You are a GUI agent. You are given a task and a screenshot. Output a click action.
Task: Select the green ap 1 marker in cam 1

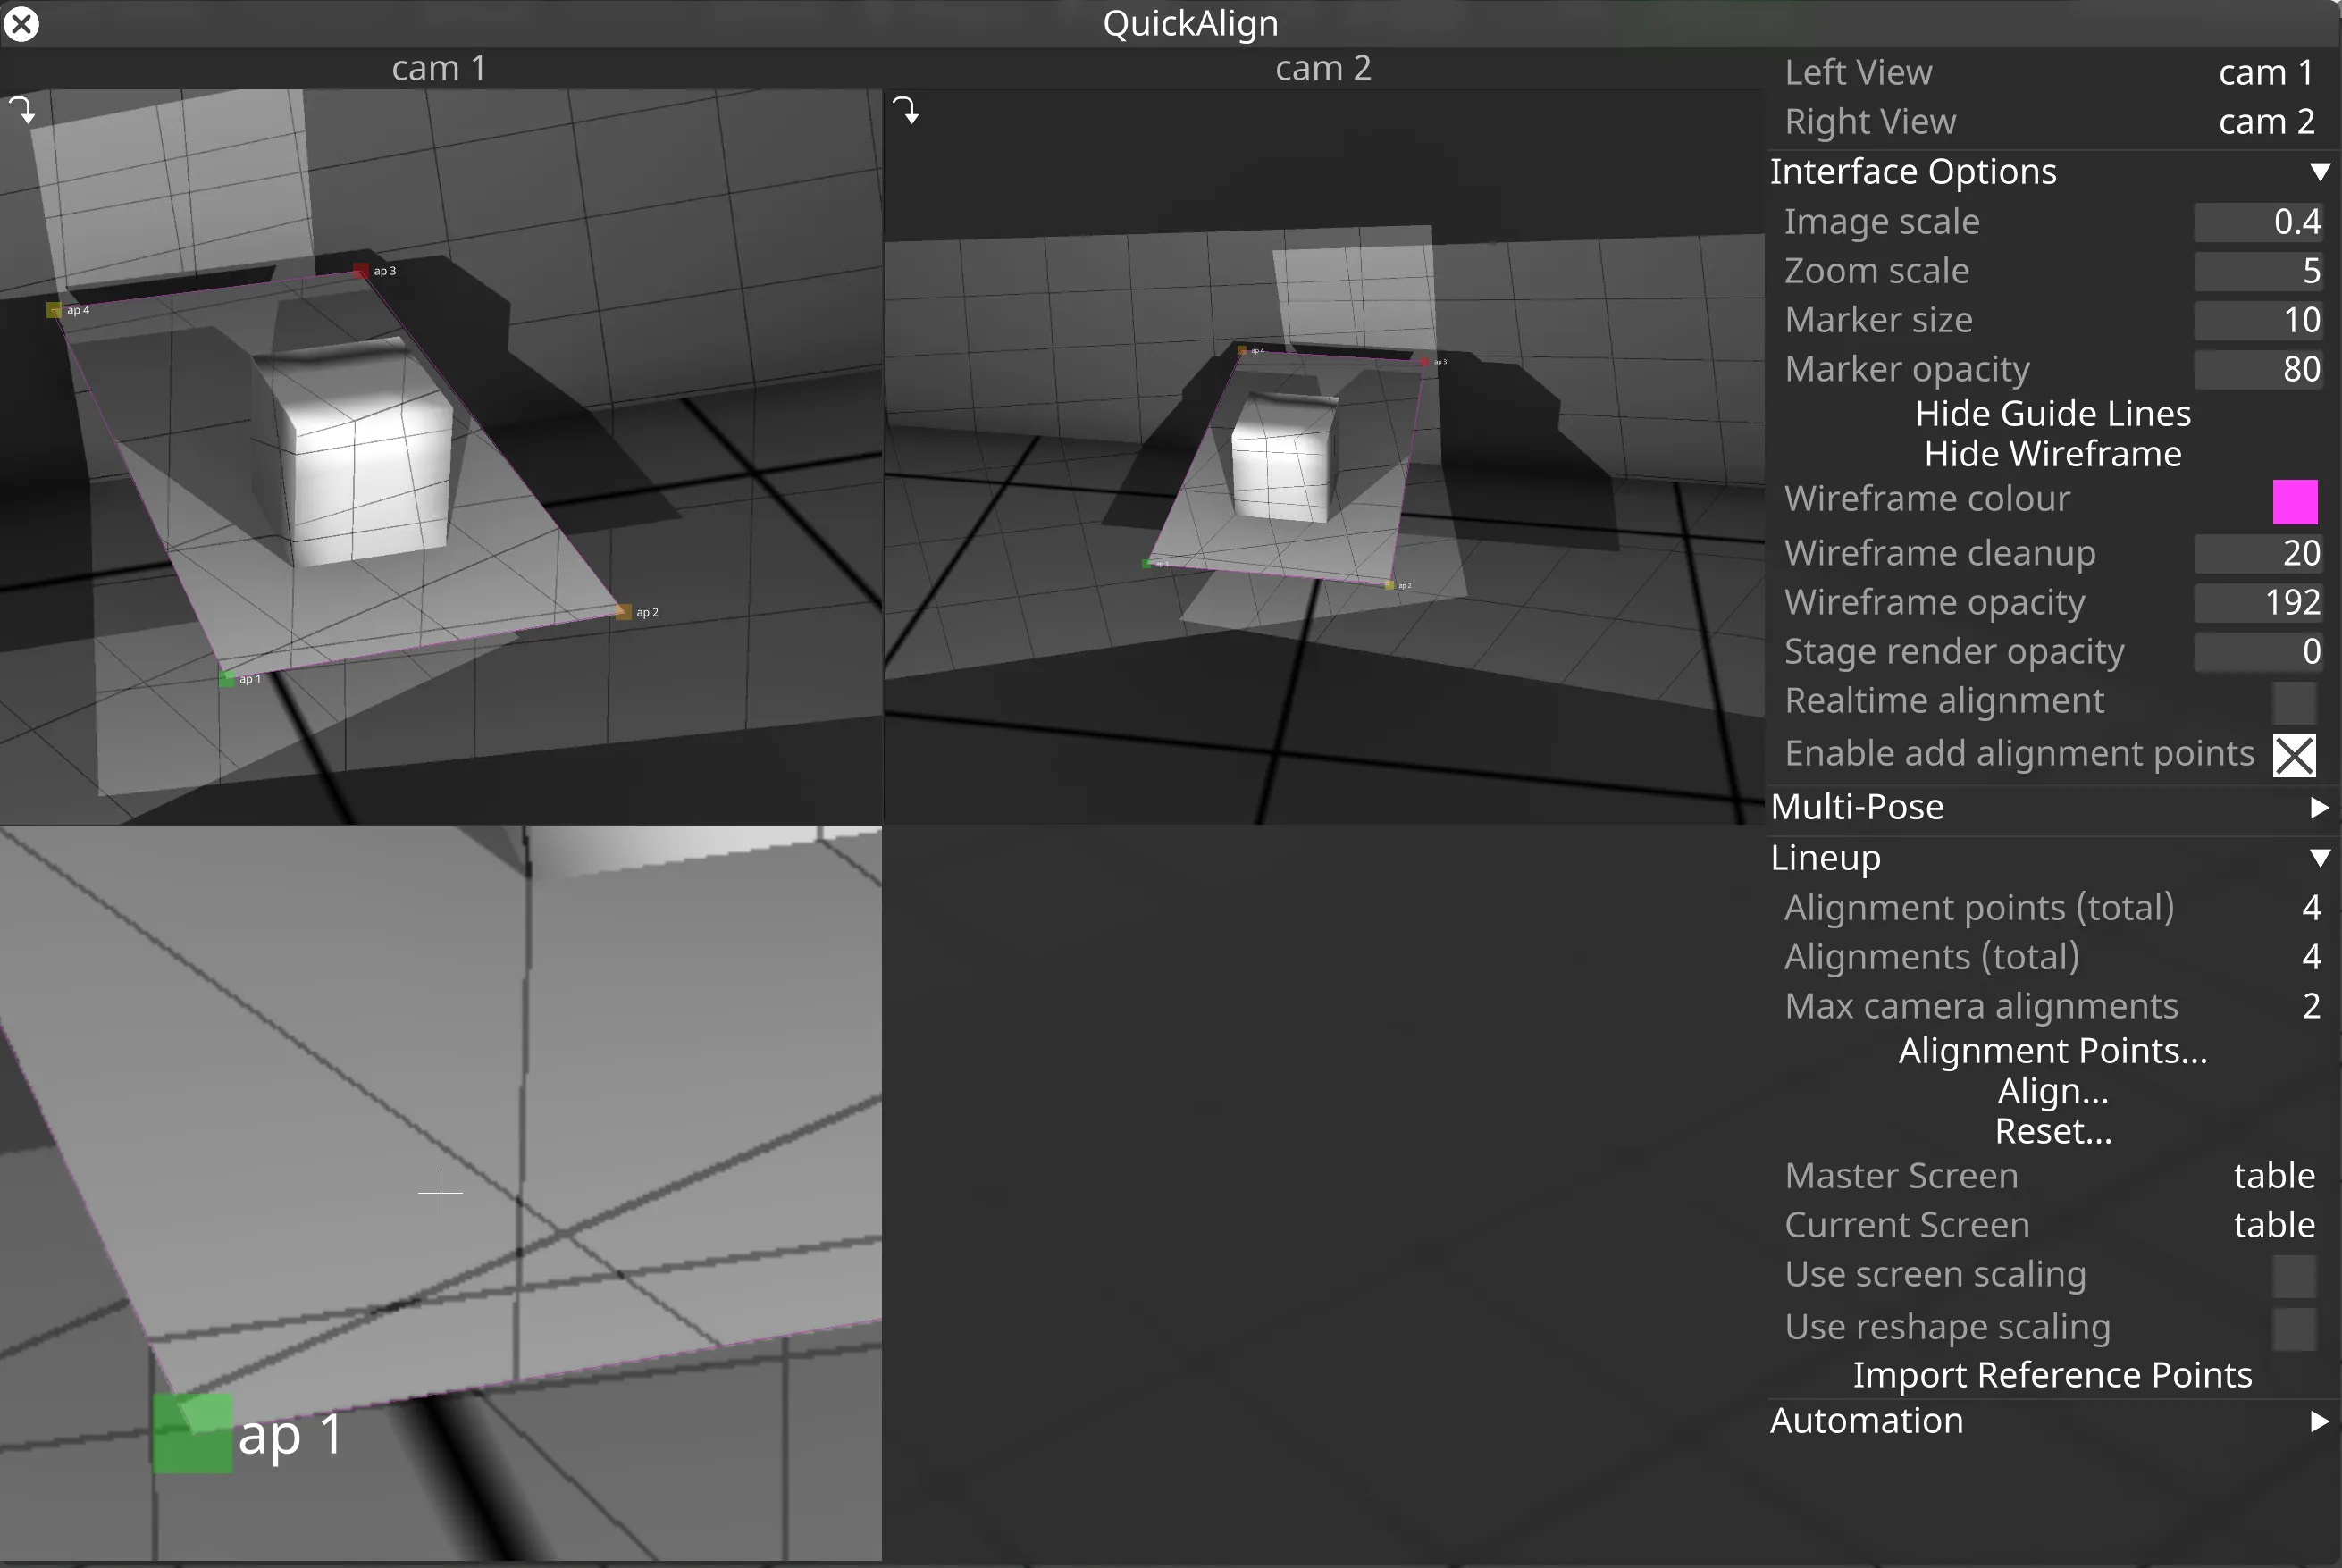click(x=227, y=679)
